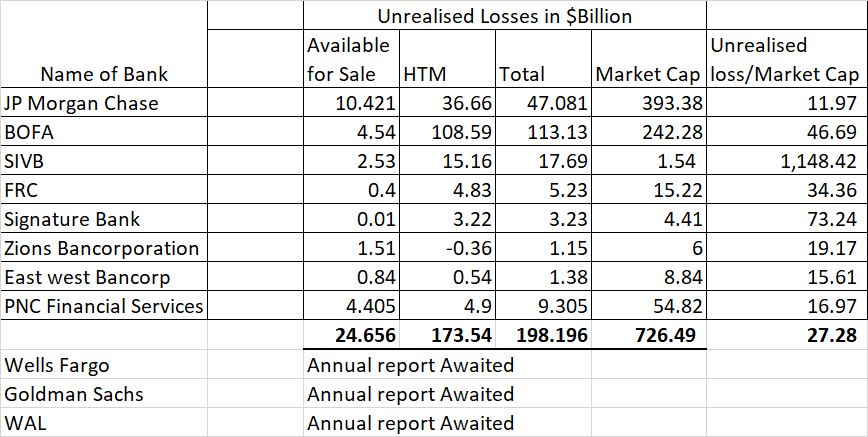The height and width of the screenshot is (437, 868).
Task: Select the Unrealised Losses in $Billion header
Action: 504,16
